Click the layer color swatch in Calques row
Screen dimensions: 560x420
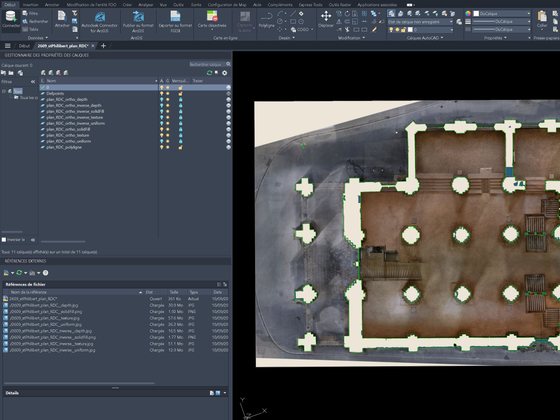point(410,30)
